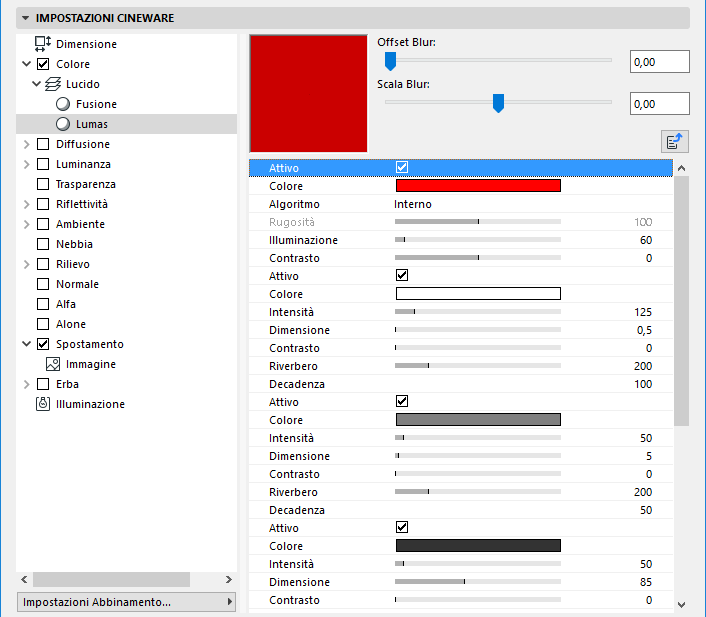The image size is (706, 617).
Task: Click the tree horizontal scroll left arrow
Action: click(24, 580)
